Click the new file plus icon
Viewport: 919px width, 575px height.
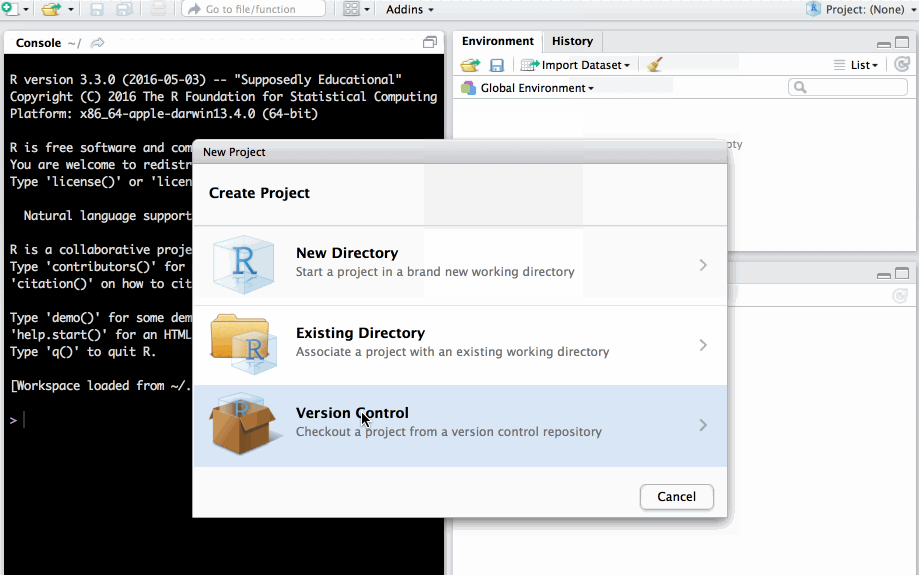click(x=9, y=8)
